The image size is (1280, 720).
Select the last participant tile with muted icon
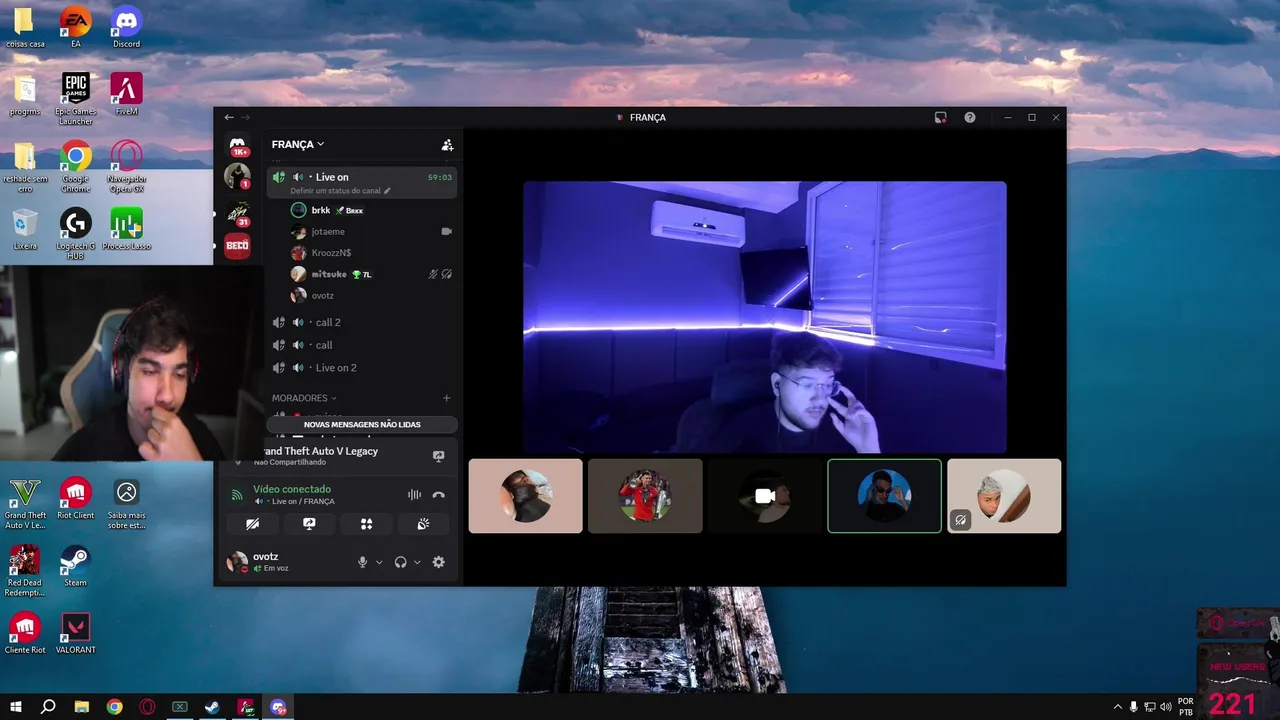tap(1004, 496)
